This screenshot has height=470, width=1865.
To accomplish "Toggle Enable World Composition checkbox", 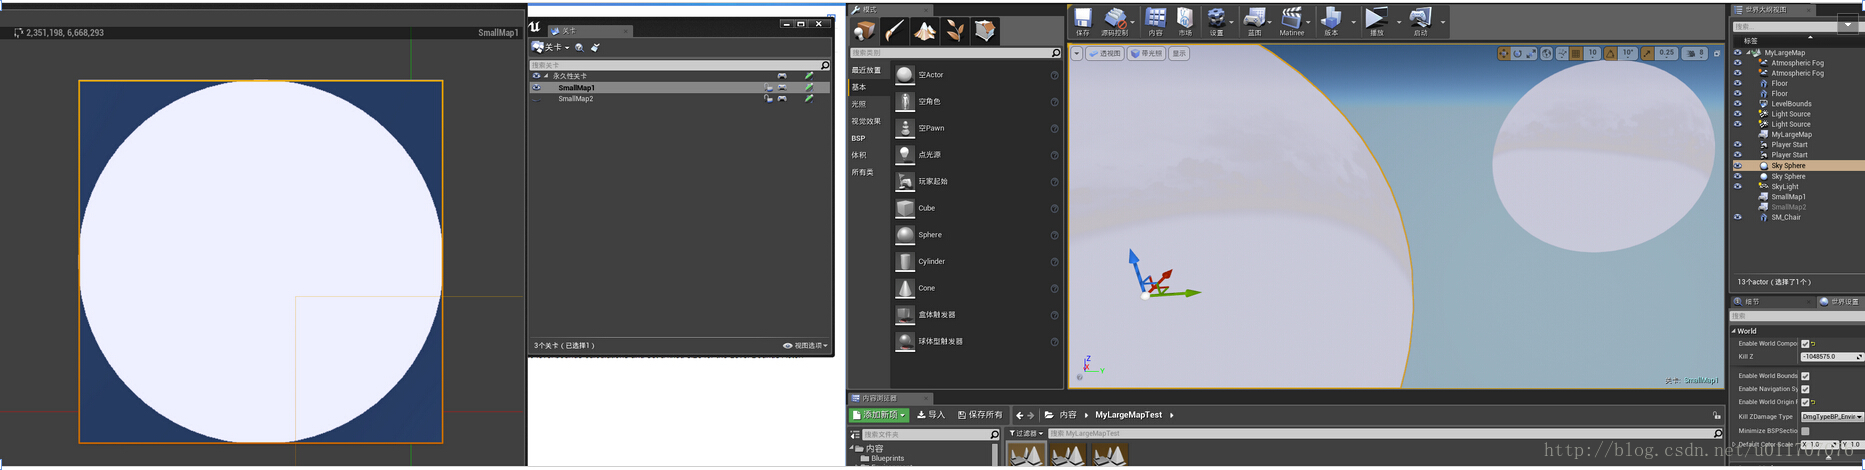I will 1805,343.
